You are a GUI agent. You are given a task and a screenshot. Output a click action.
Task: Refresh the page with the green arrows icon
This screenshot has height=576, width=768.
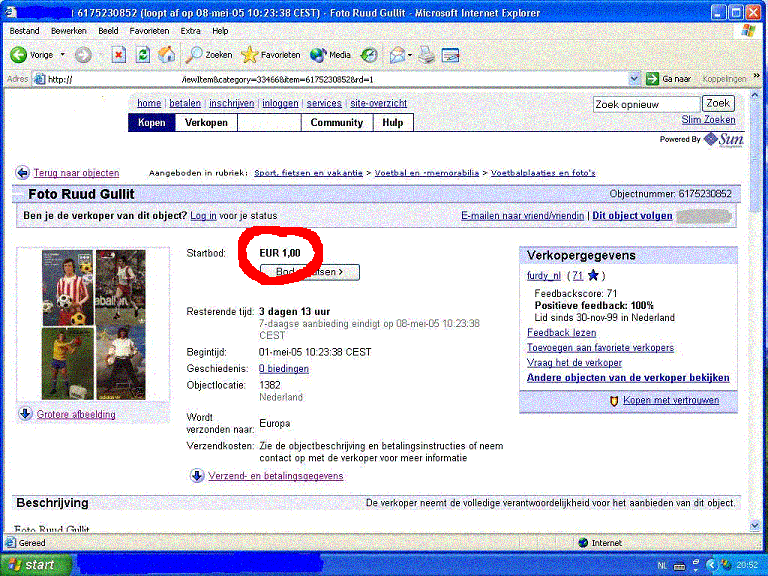[x=143, y=55]
